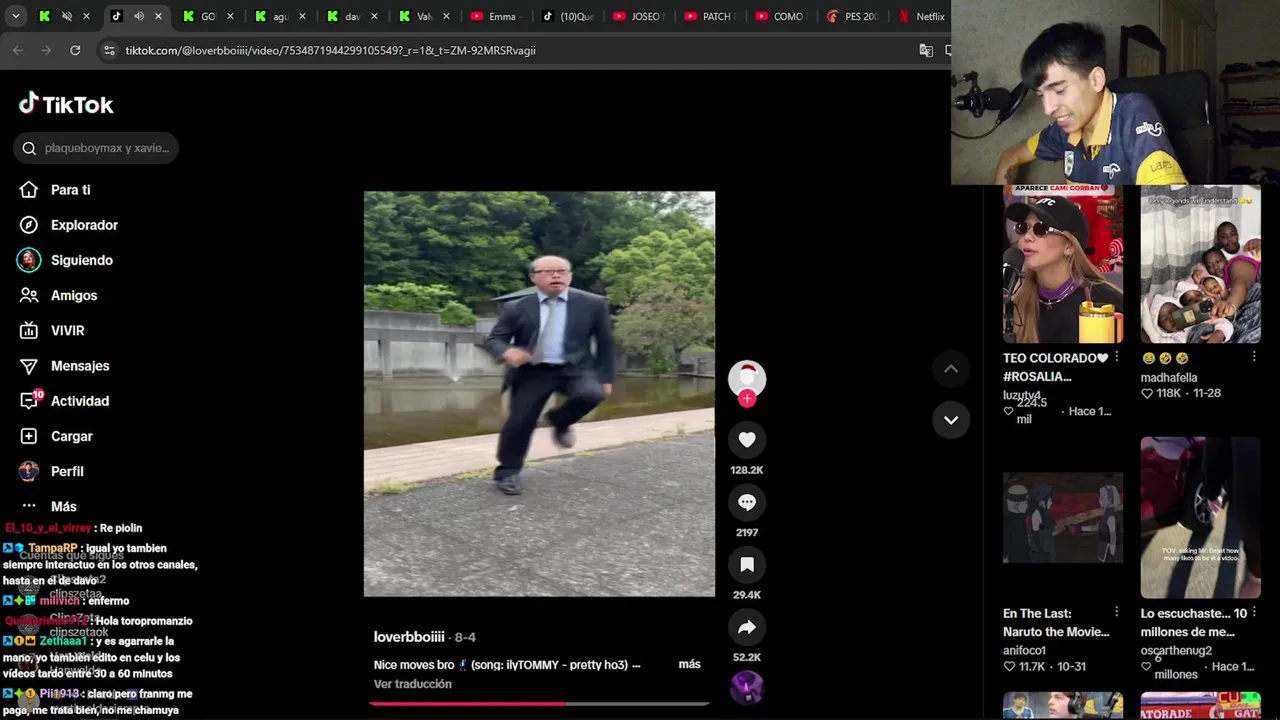Open options for TEO COLORADO video
The image size is (1280, 720).
1116,358
